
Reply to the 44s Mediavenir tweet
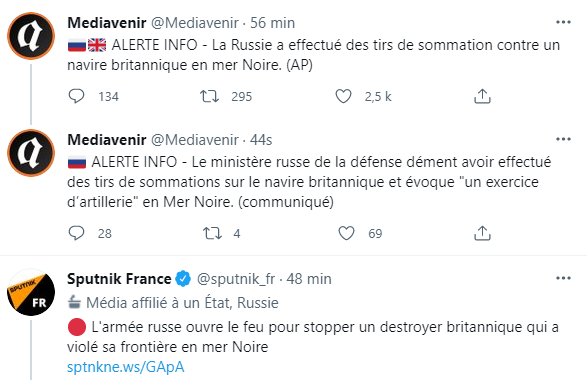(x=76, y=233)
